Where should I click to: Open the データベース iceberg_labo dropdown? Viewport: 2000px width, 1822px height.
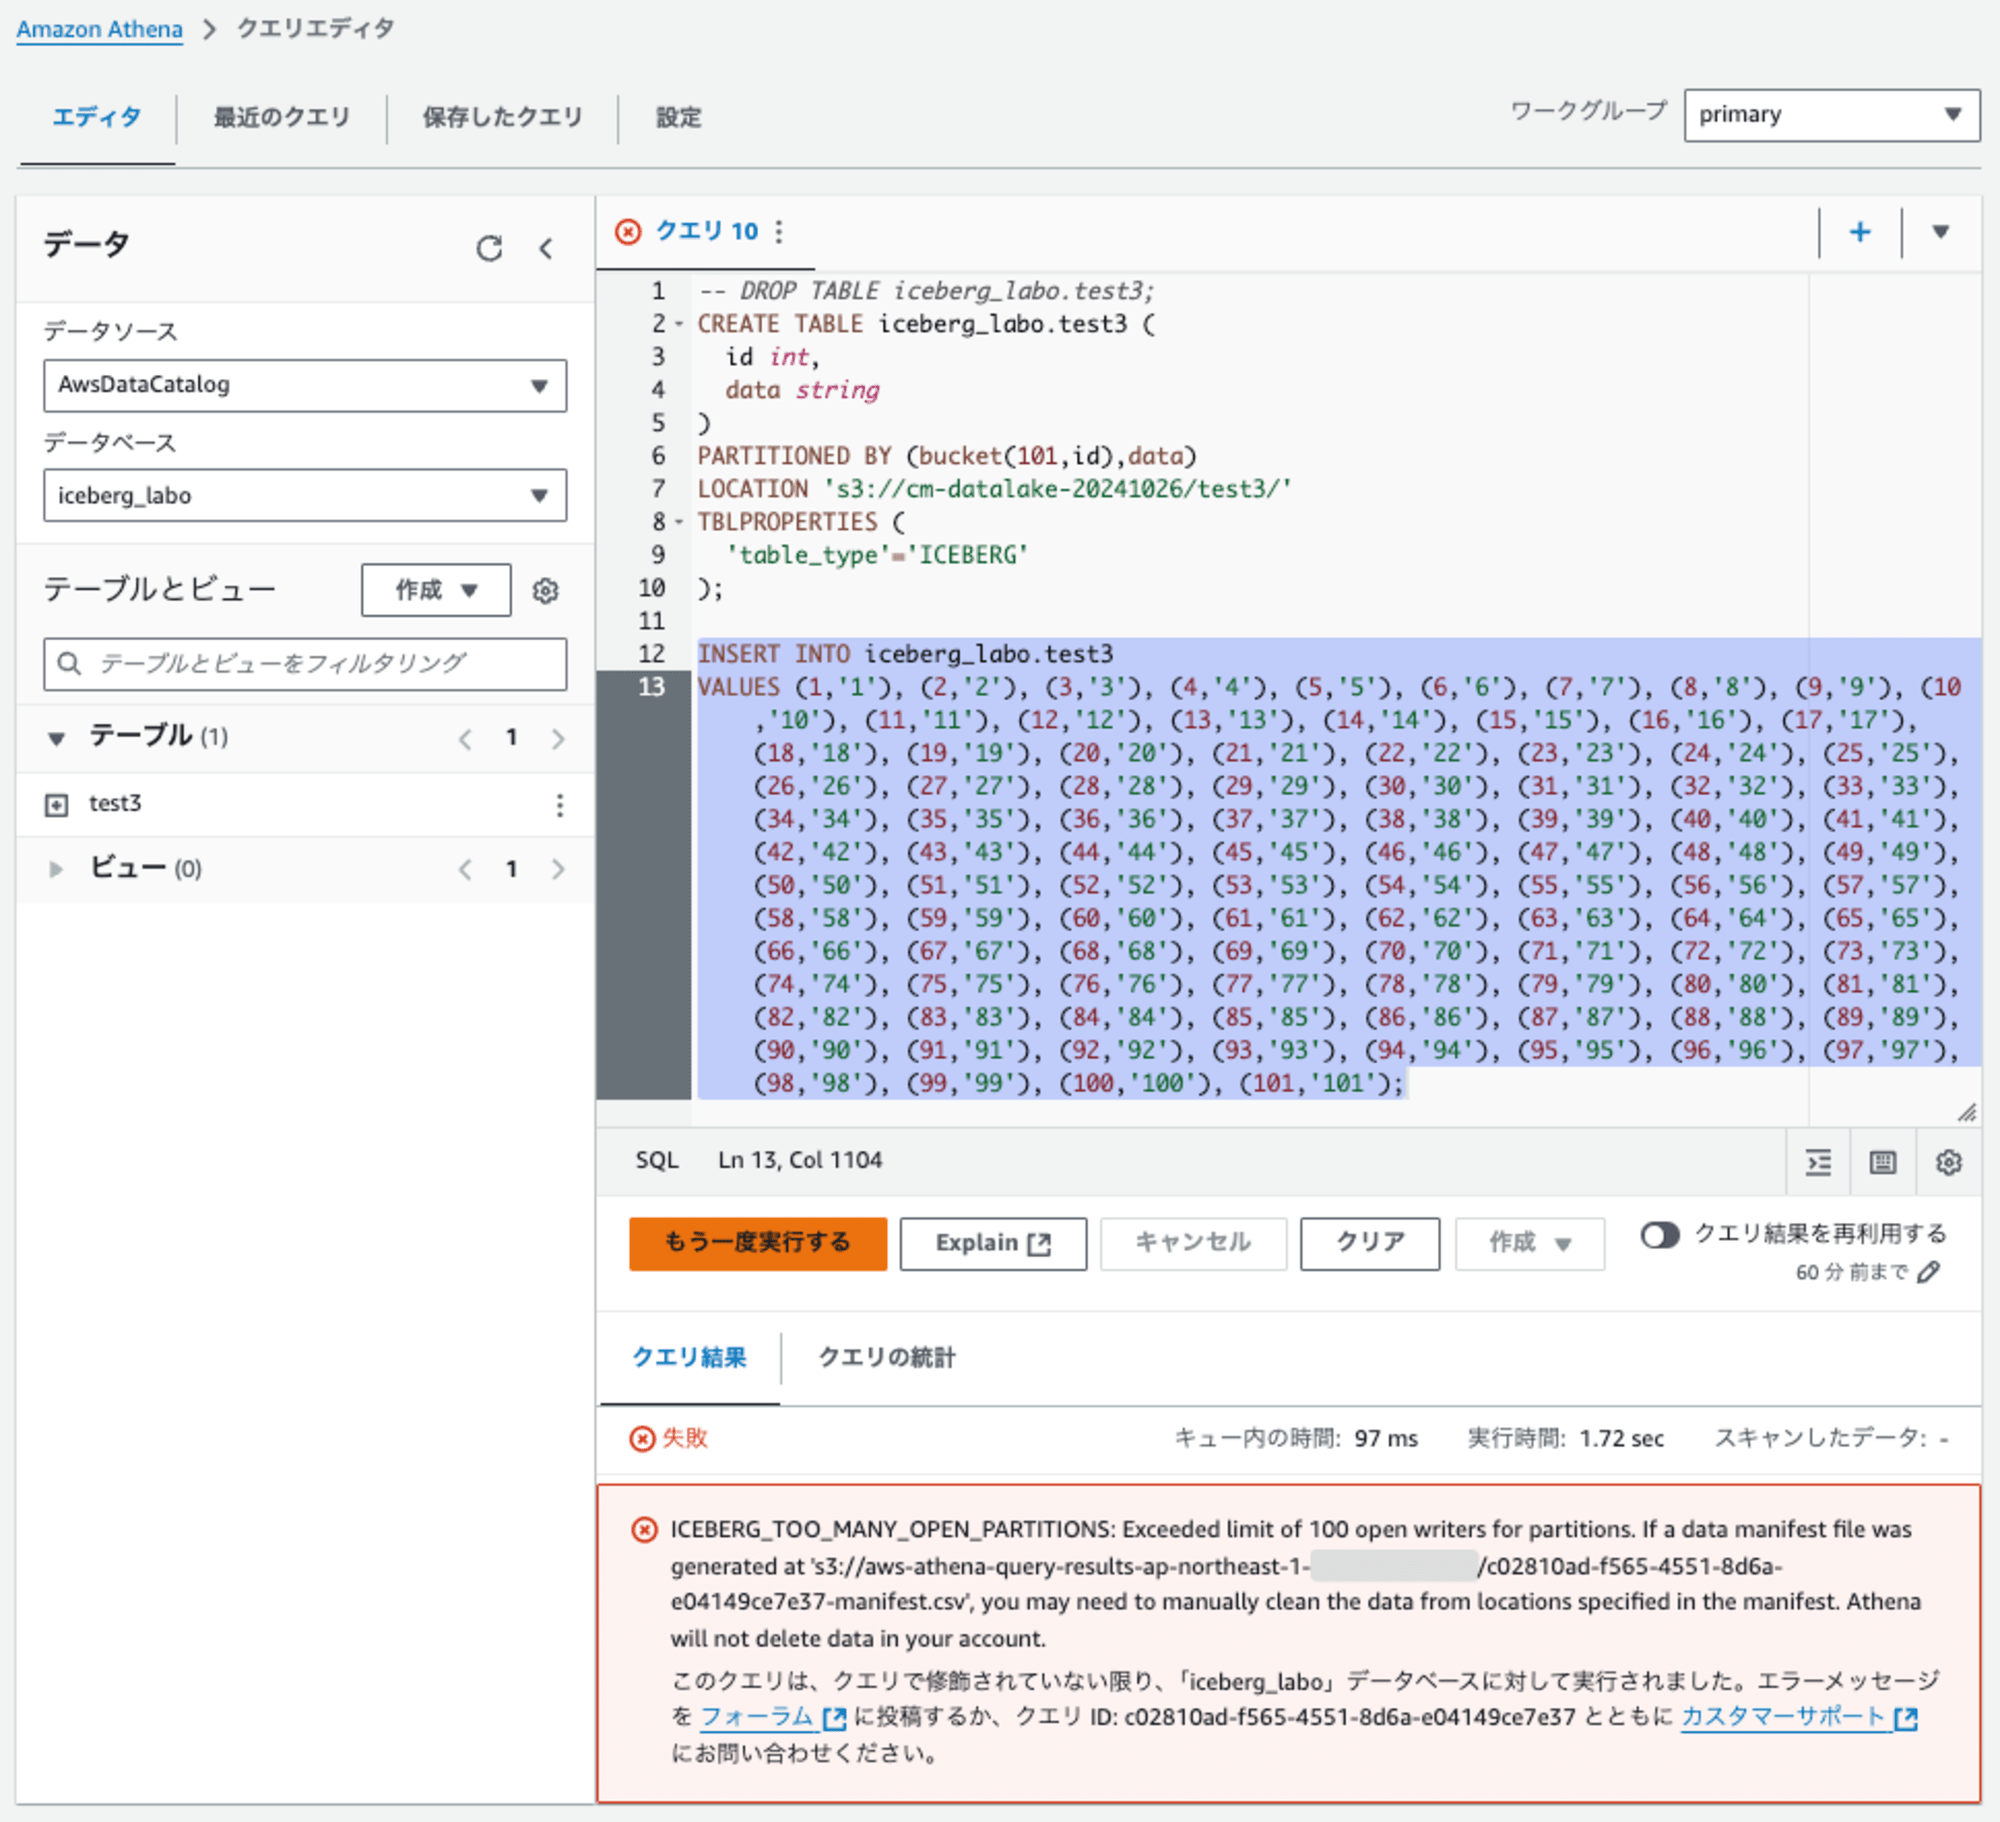305,496
